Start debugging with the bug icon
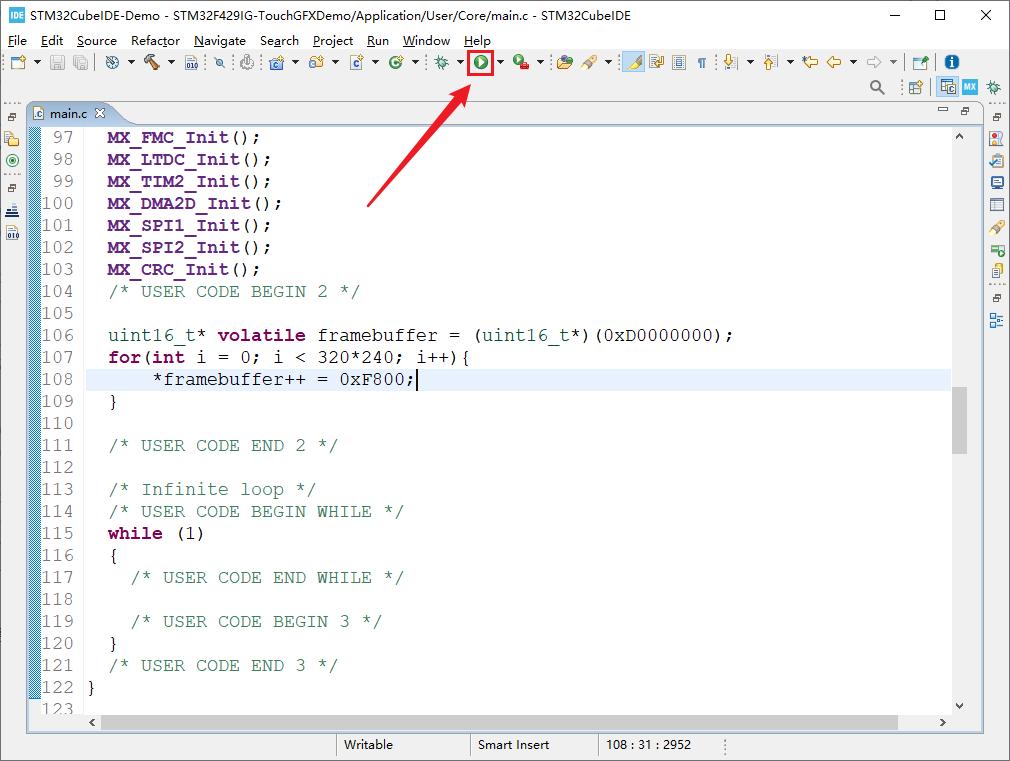This screenshot has height=761, width=1010. coord(441,62)
